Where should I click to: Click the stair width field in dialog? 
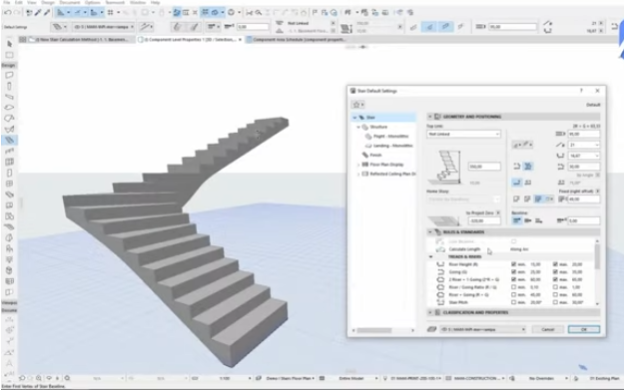click(x=584, y=134)
